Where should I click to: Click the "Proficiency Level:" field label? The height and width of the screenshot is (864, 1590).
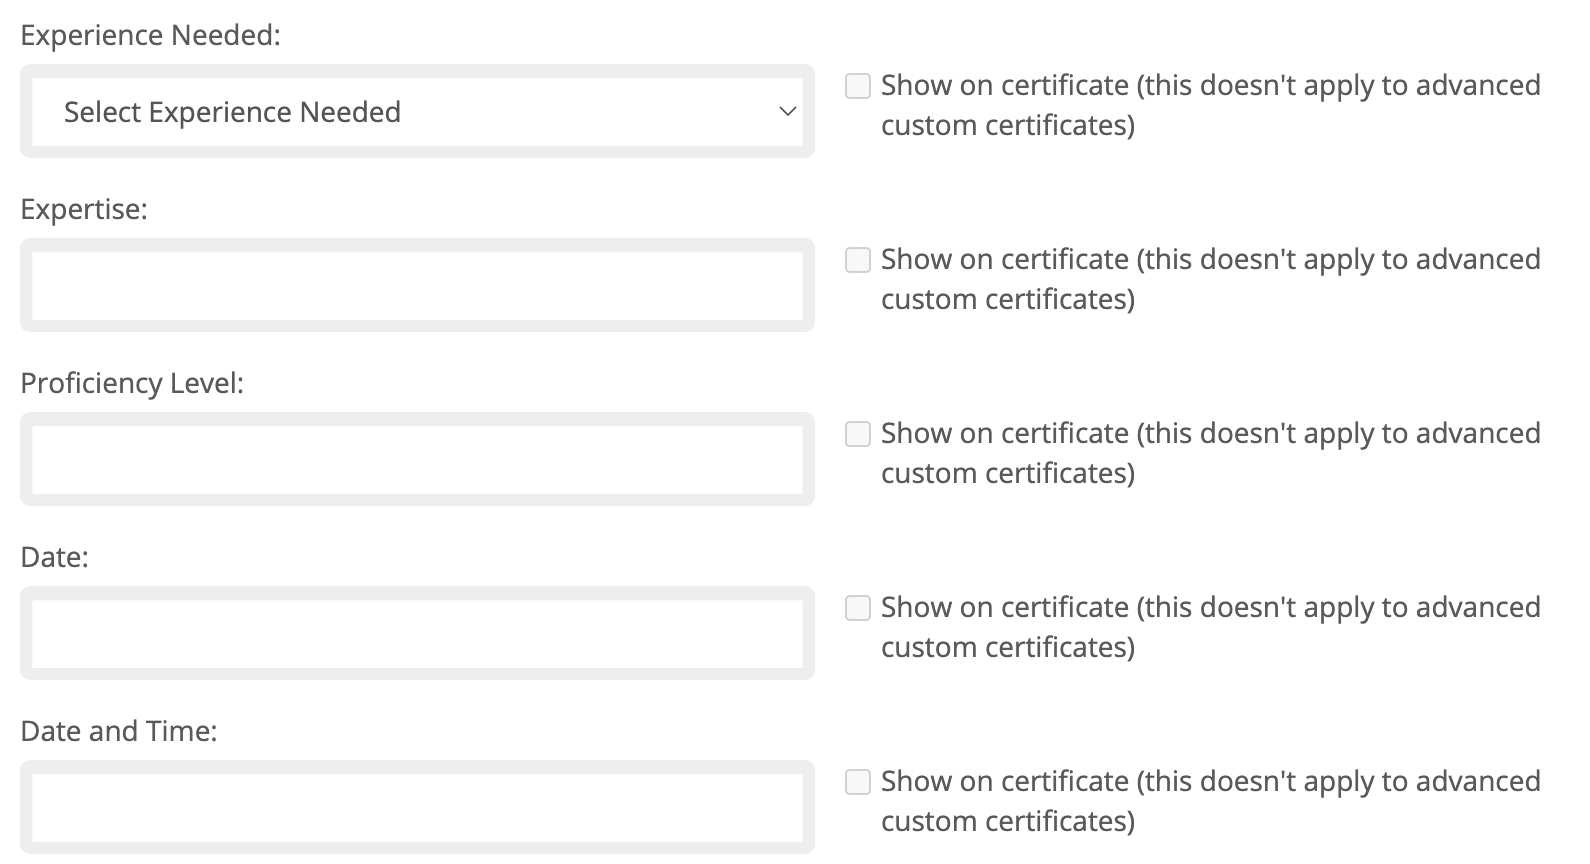(132, 384)
